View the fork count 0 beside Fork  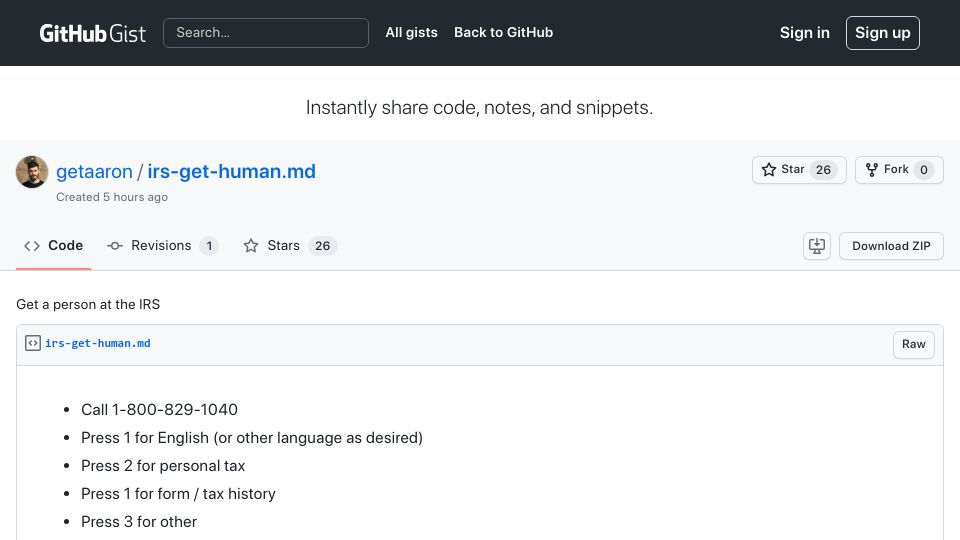point(923,170)
